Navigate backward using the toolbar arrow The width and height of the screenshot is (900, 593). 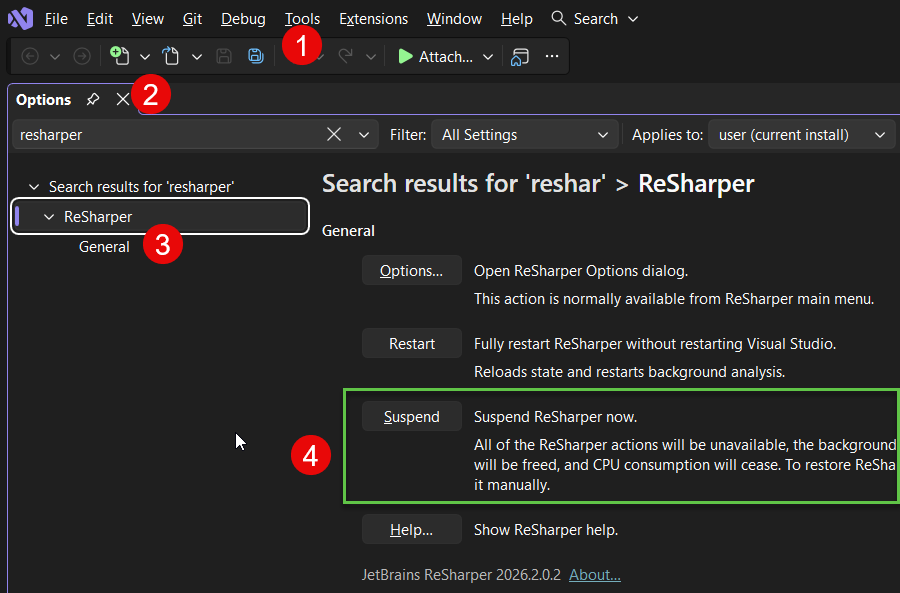pos(30,56)
